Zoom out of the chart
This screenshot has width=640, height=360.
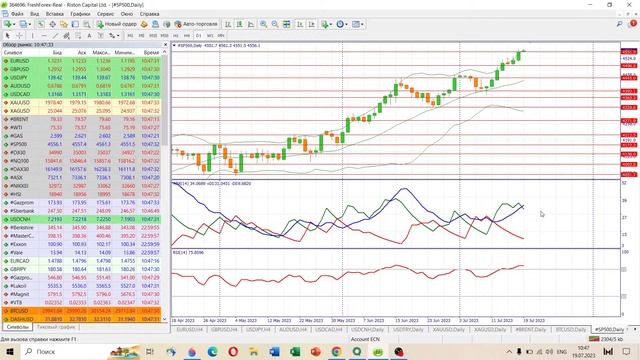point(275,24)
